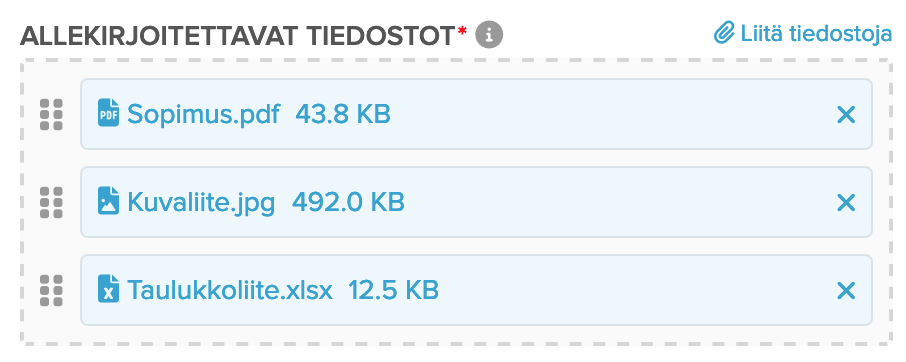Screen dimensions: 906x362
Task: Click the grip handle next to Taulukkoliite.xlsx
Action: (x=51, y=290)
